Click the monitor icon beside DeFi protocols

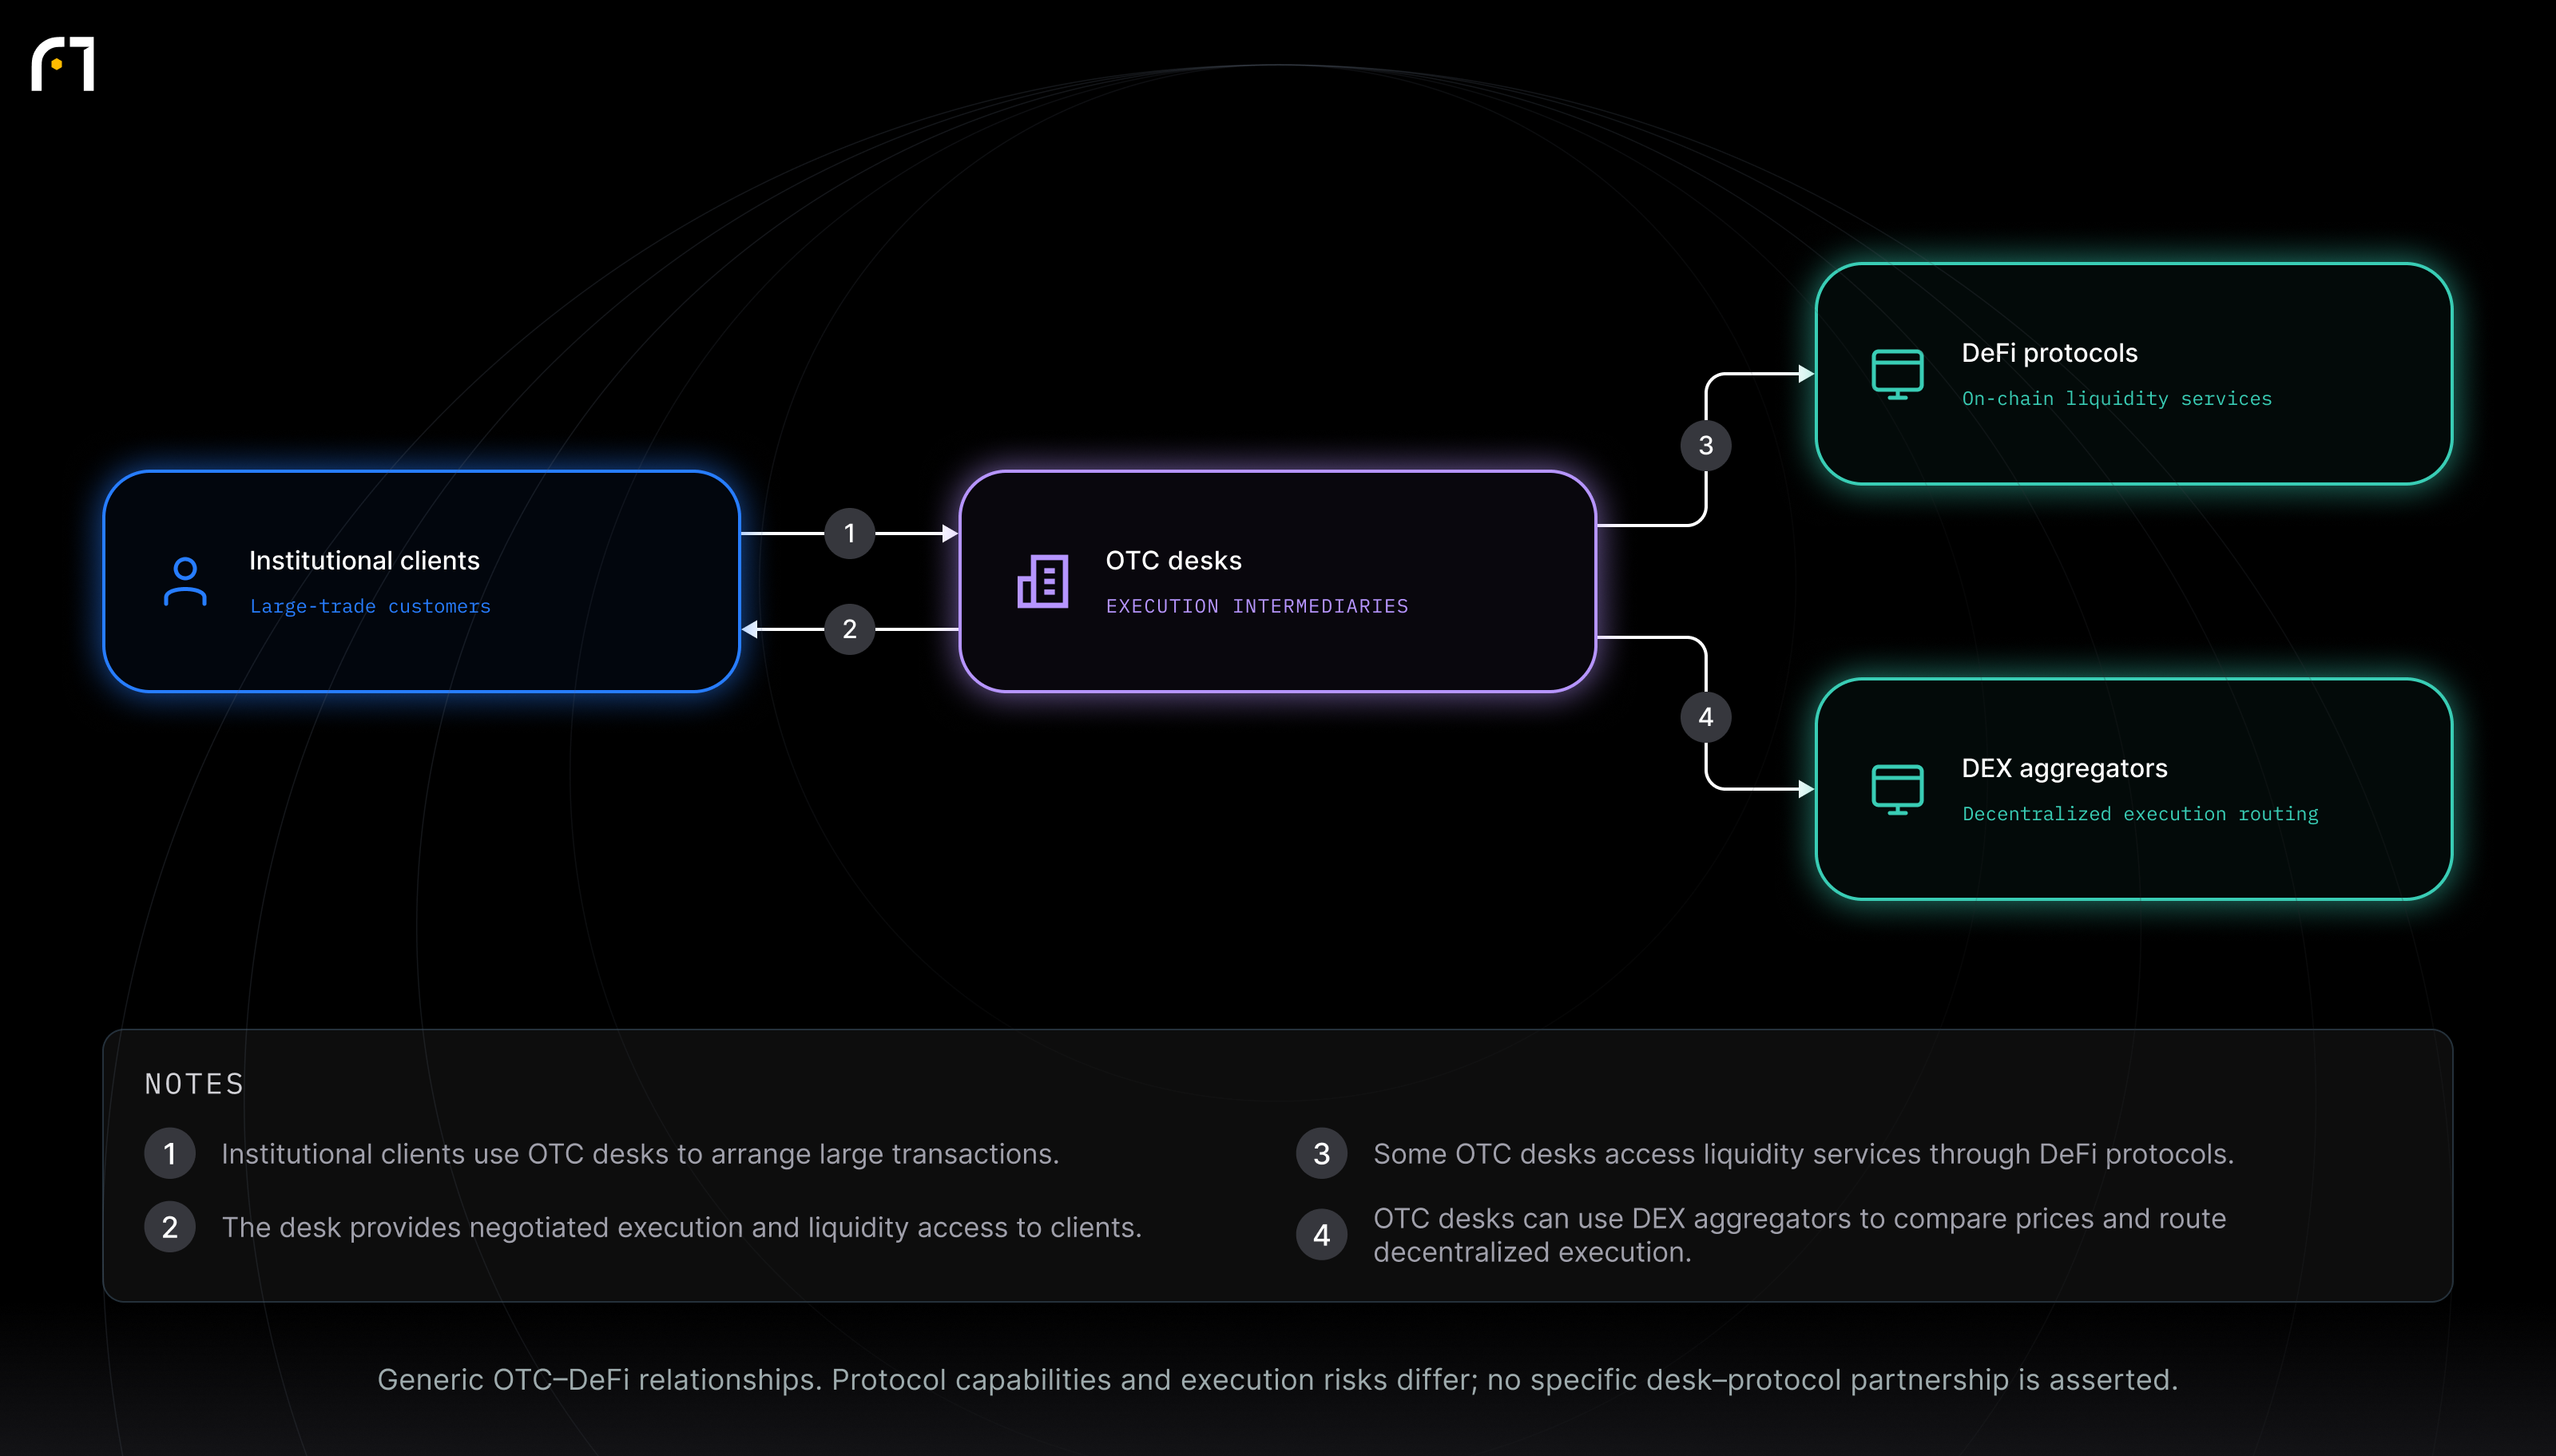[1897, 374]
